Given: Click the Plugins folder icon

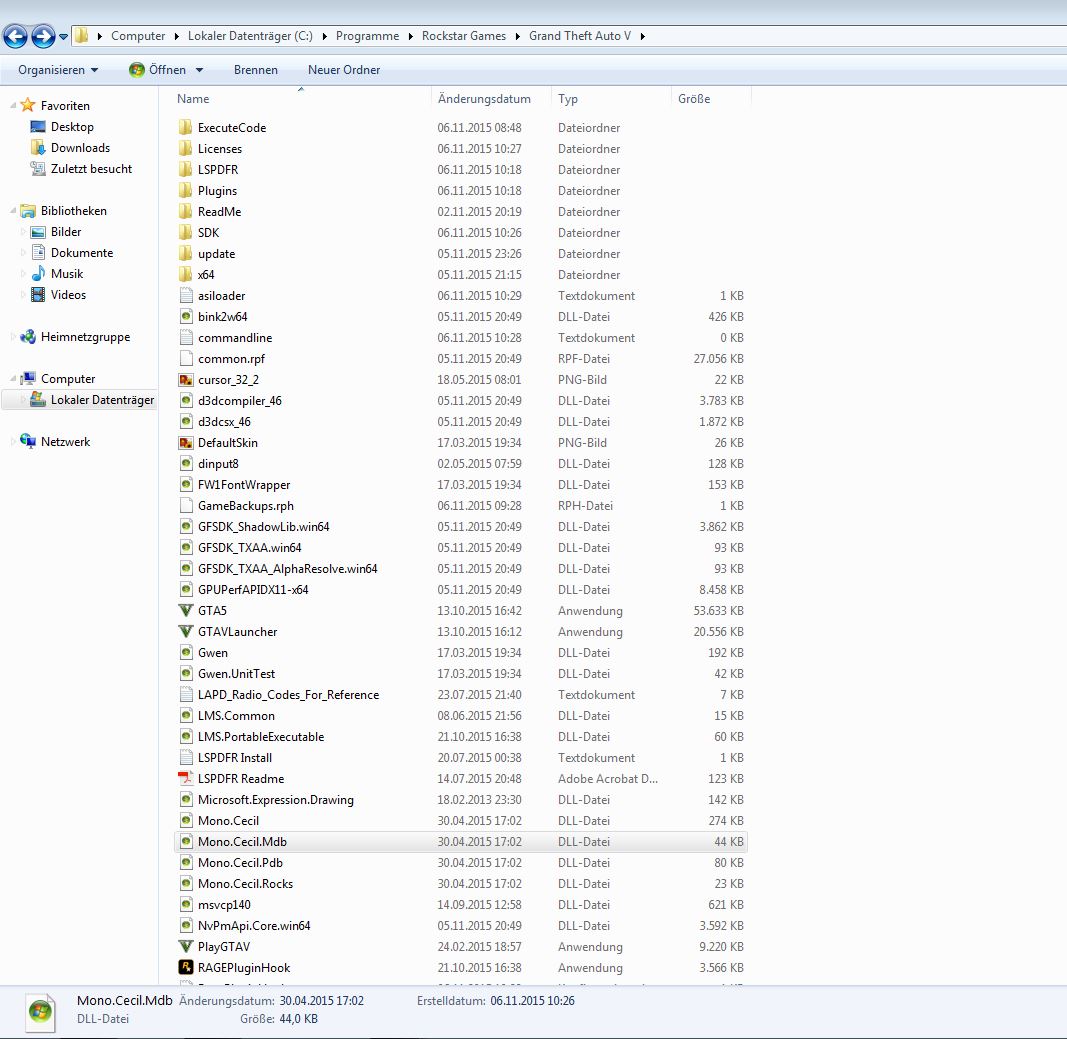Looking at the screenshot, I should 186,191.
